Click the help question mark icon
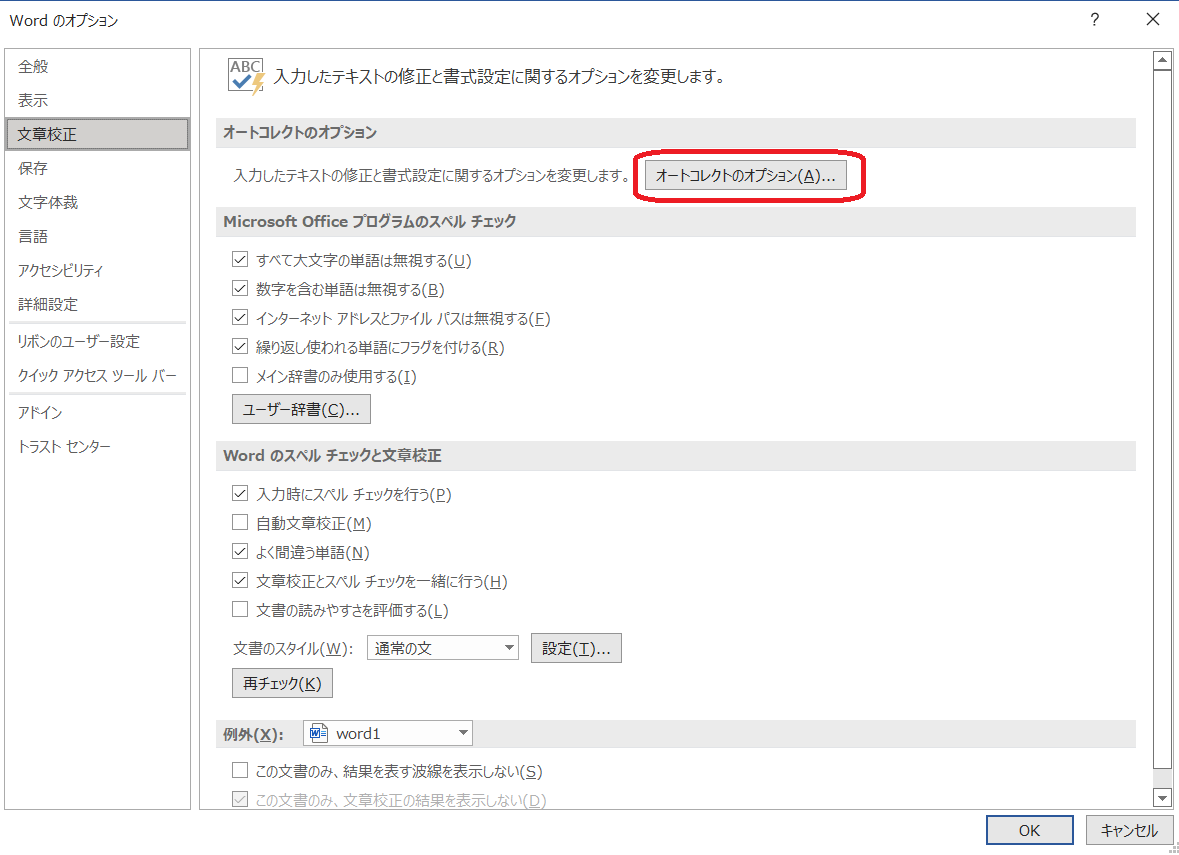This screenshot has height=855, width=1179. [1094, 19]
